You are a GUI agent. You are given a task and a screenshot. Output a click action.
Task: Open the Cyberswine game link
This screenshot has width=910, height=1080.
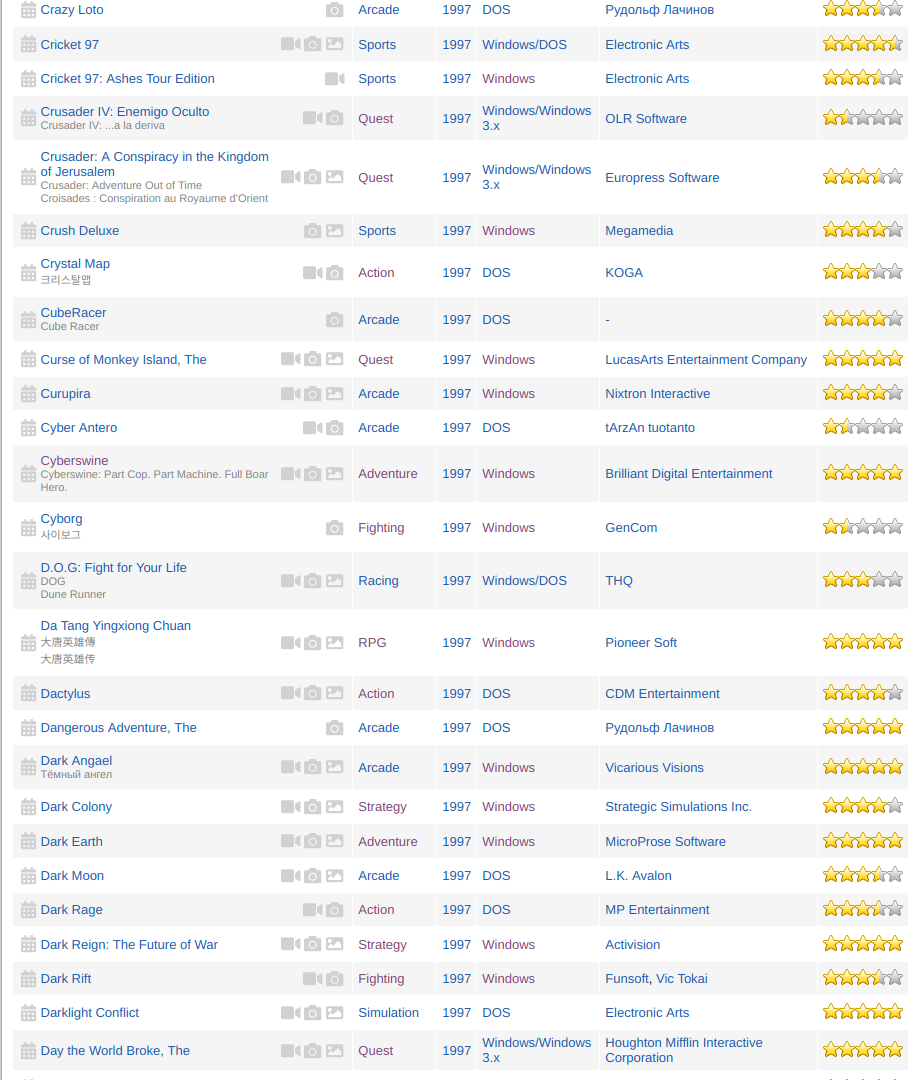[x=74, y=461]
